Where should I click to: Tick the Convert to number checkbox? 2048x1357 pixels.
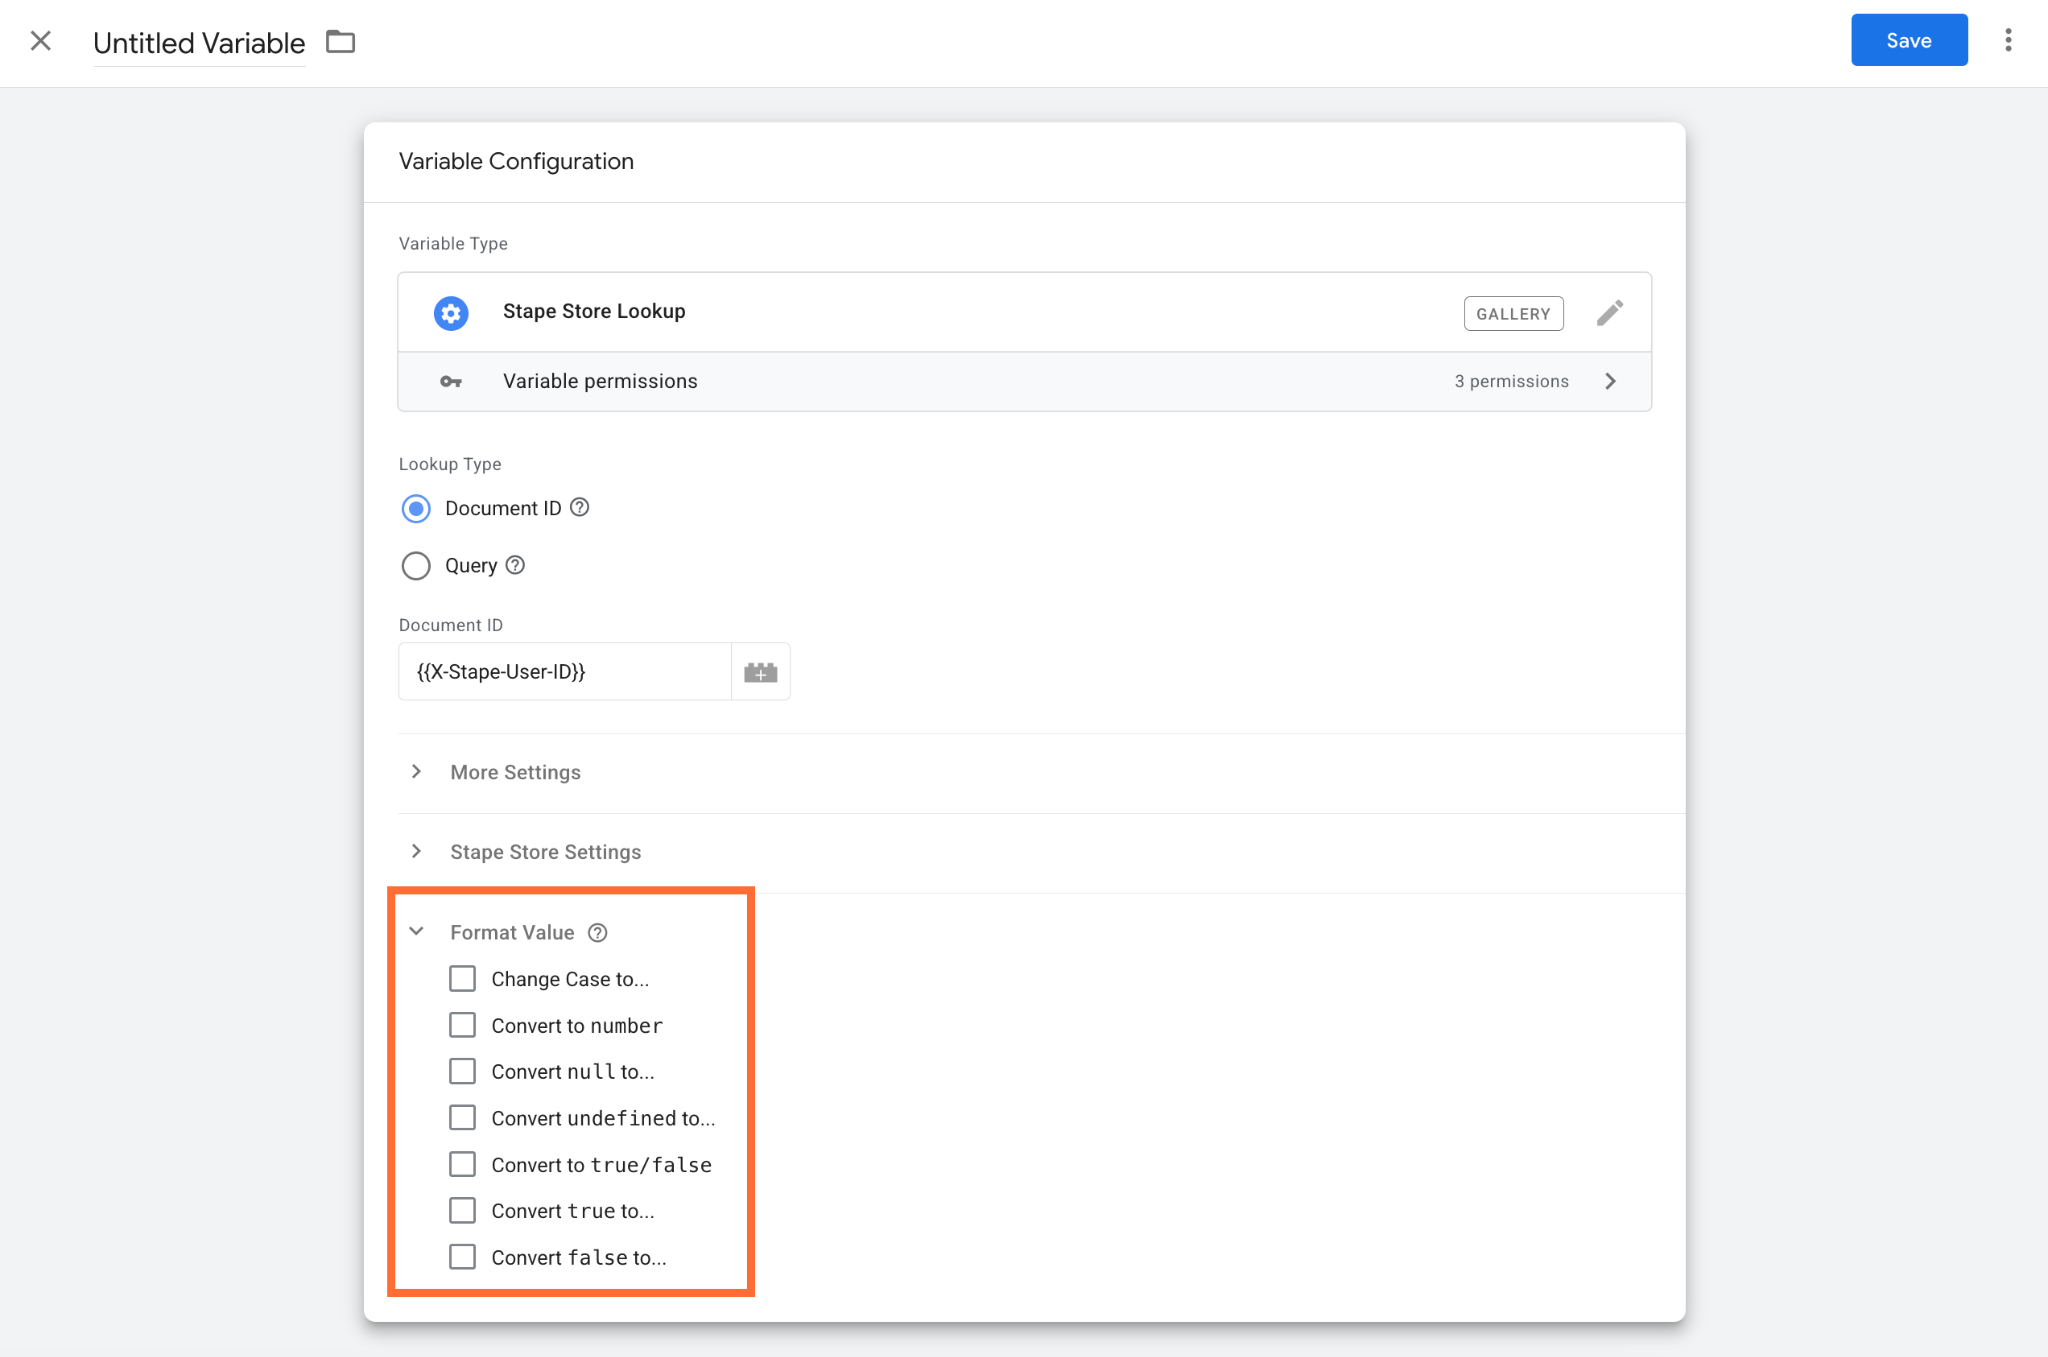pos(462,1025)
